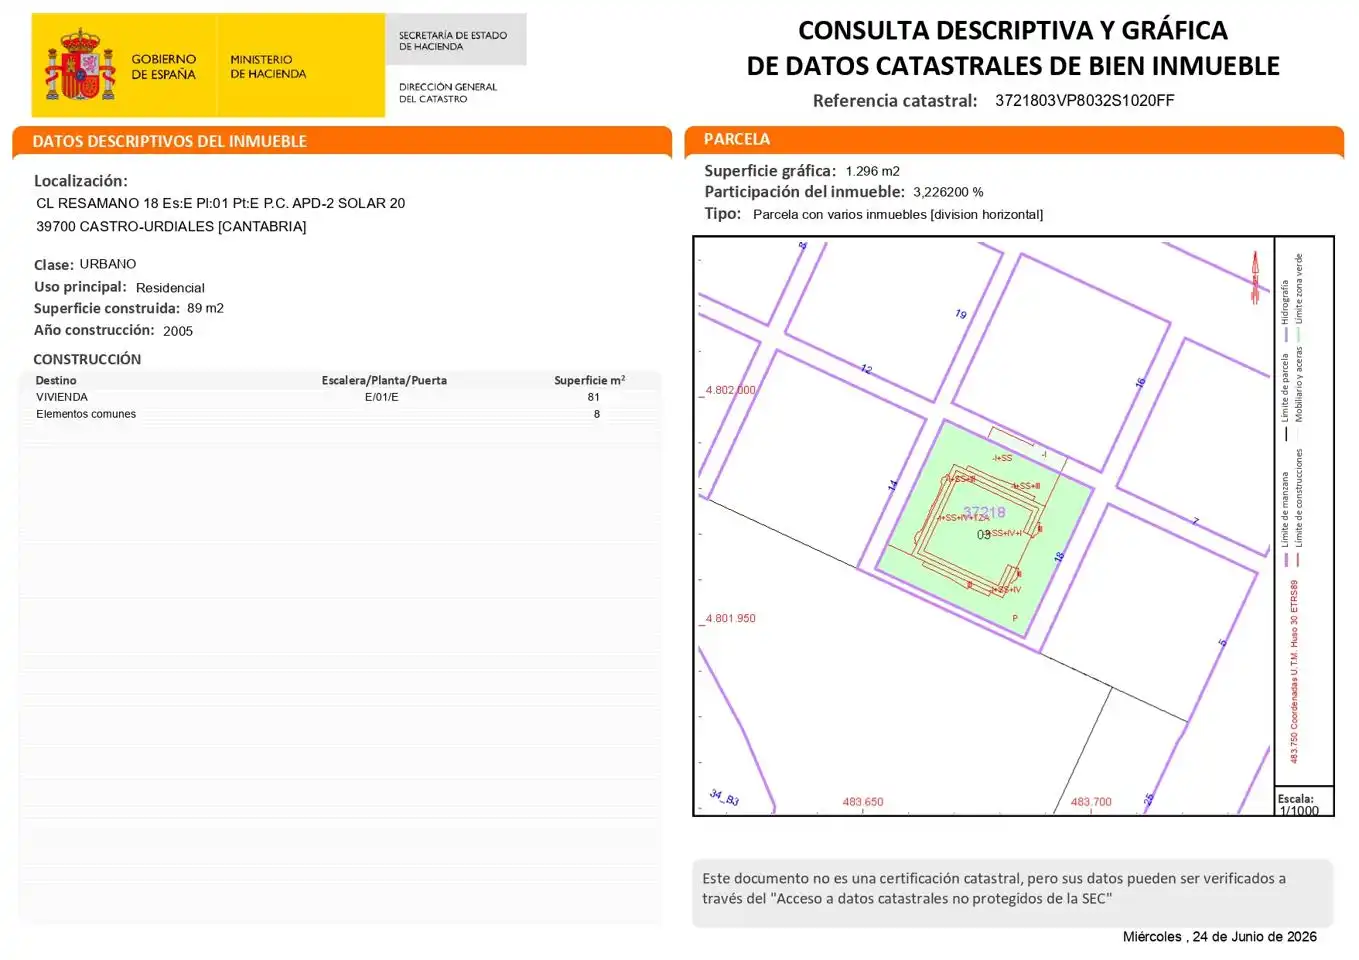Click map coordinate label '483.650'
1359x960 pixels.
pyautogui.click(x=863, y=802)
